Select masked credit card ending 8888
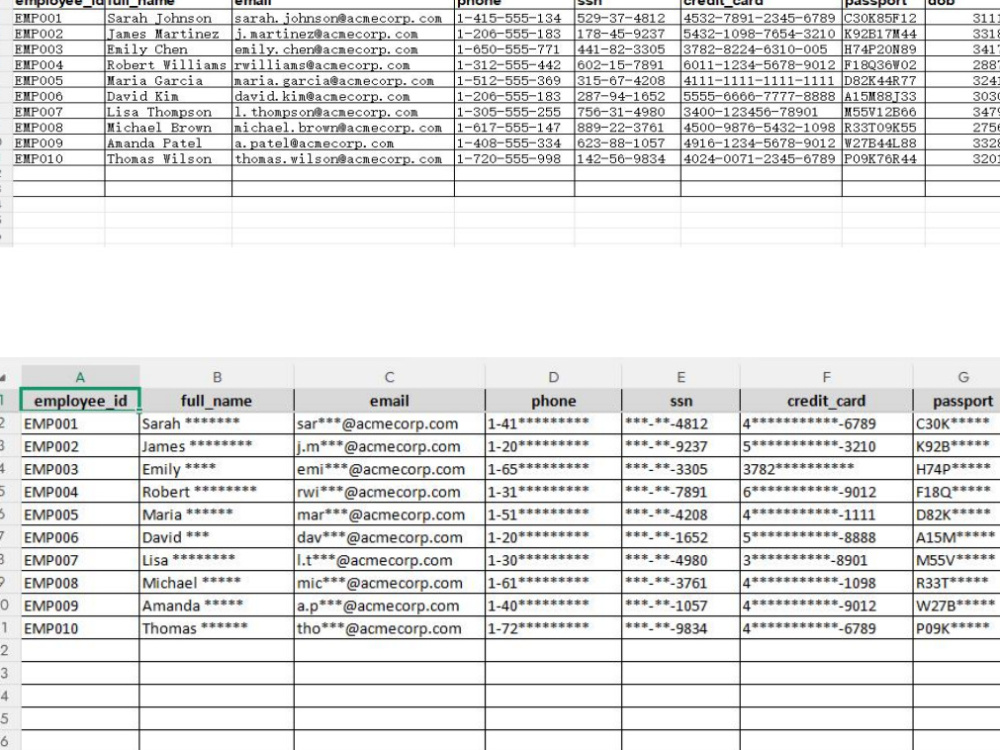Image resolution: width=1000 pixels, height=750 pixels. 826,537
